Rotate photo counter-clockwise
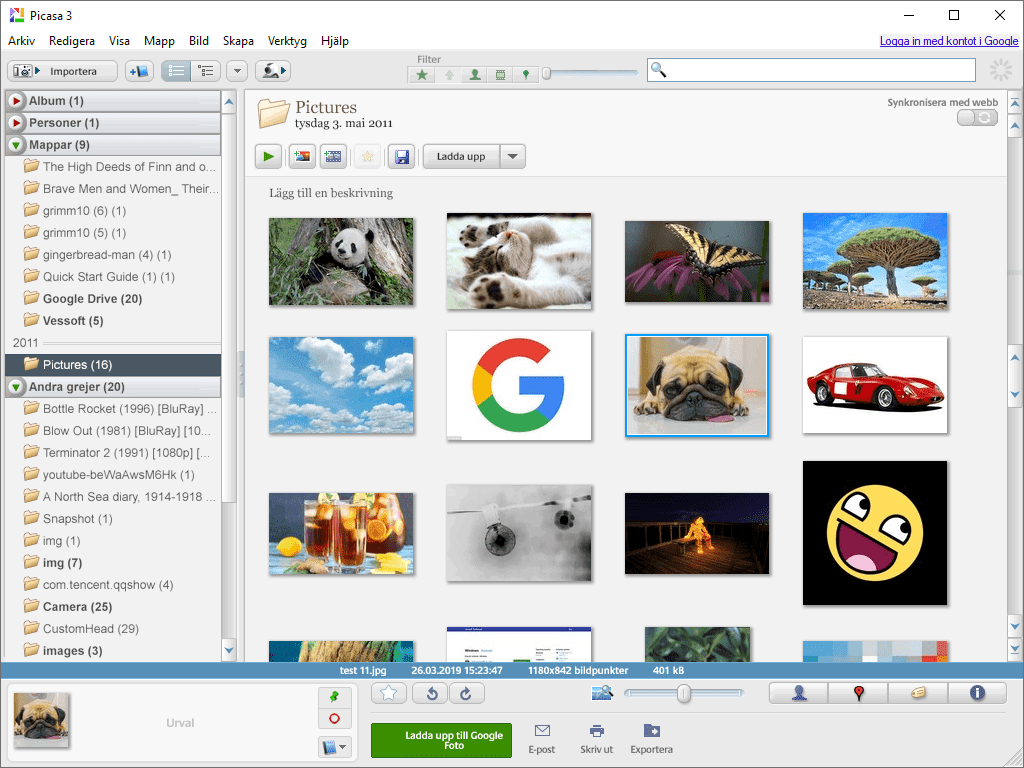Image resolution: width=1024 pixels, height=768 pixels. [x=431, y=693]
